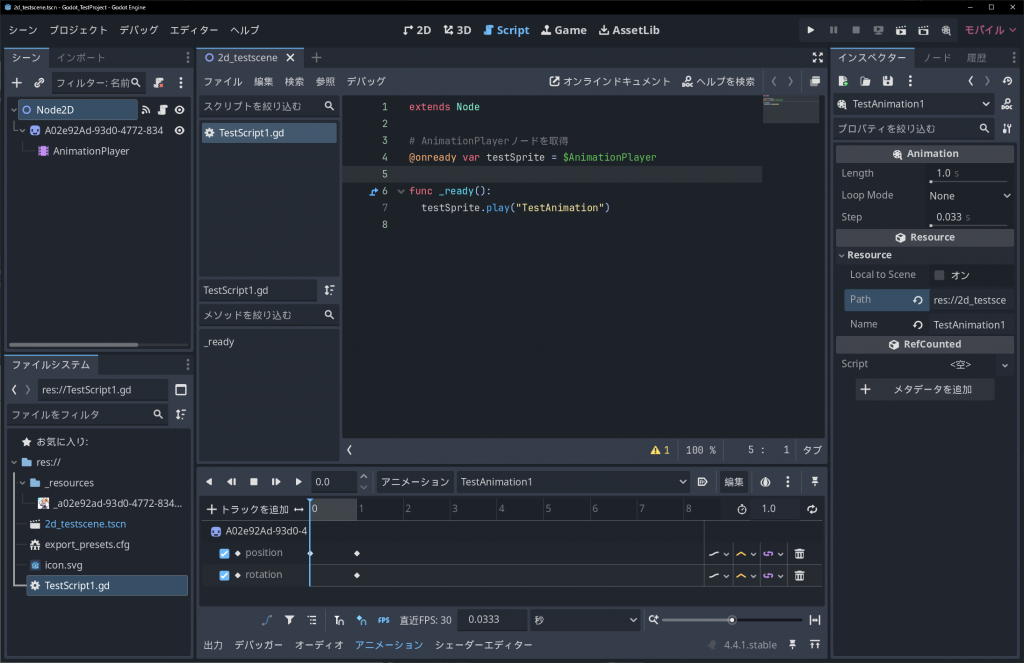Delete the position track with the trash icon
The image size is (1024, 663).
tap(799, 553)
